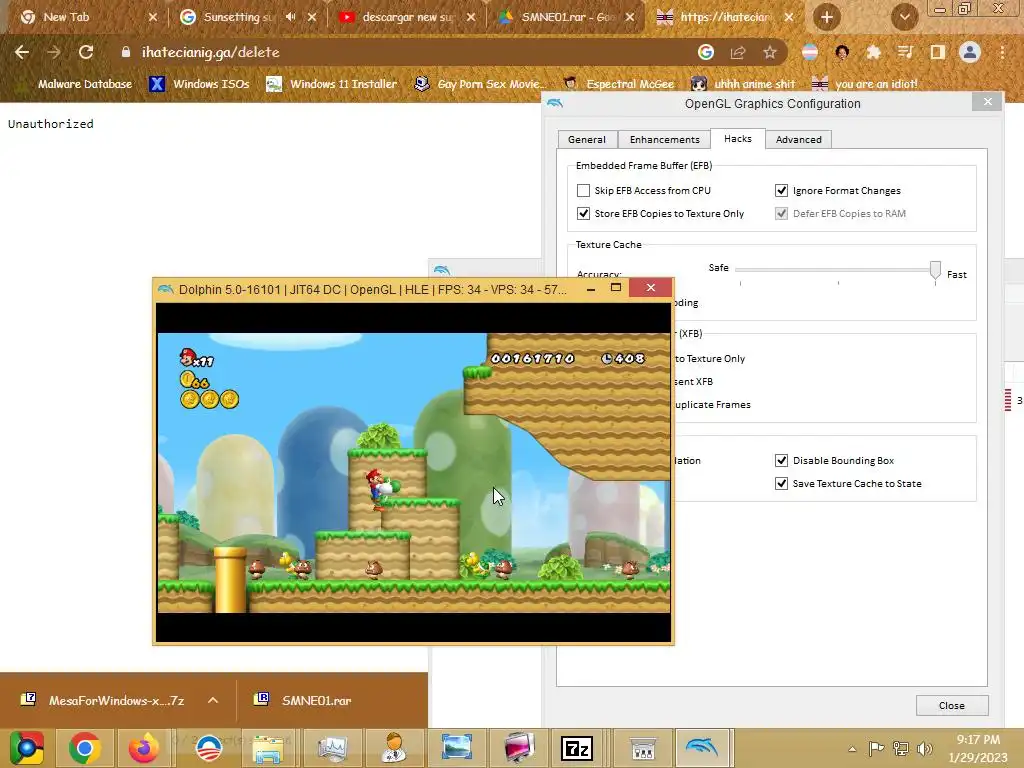Uncheck Save Texture Cache to State
This screenshot has height=768, width=1024.
click(x=781, y=483)
